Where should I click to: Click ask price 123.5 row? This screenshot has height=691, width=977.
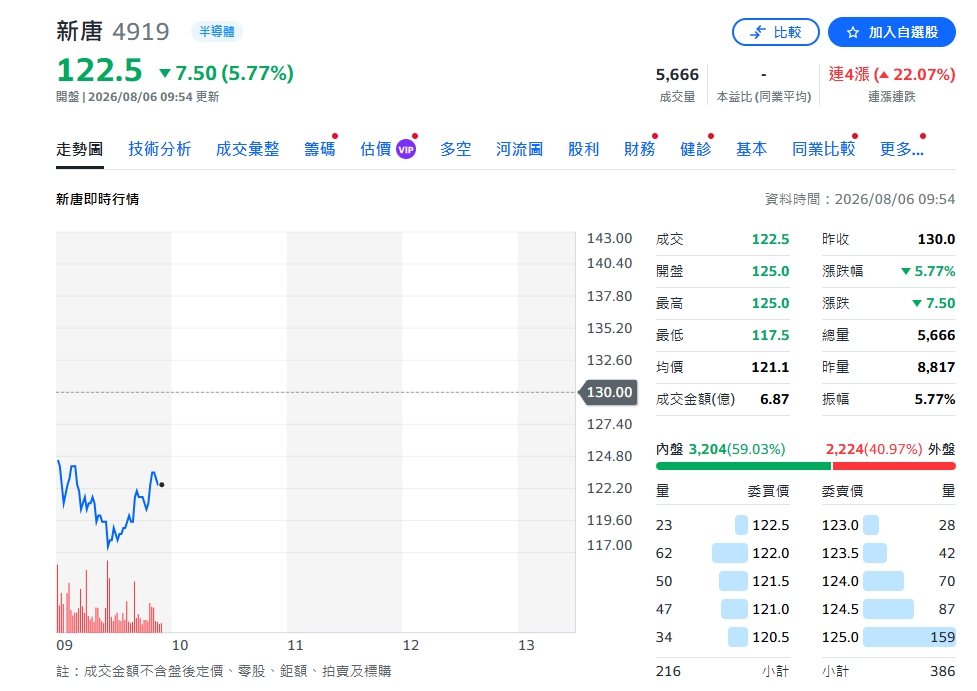click(x=889, y=553)
